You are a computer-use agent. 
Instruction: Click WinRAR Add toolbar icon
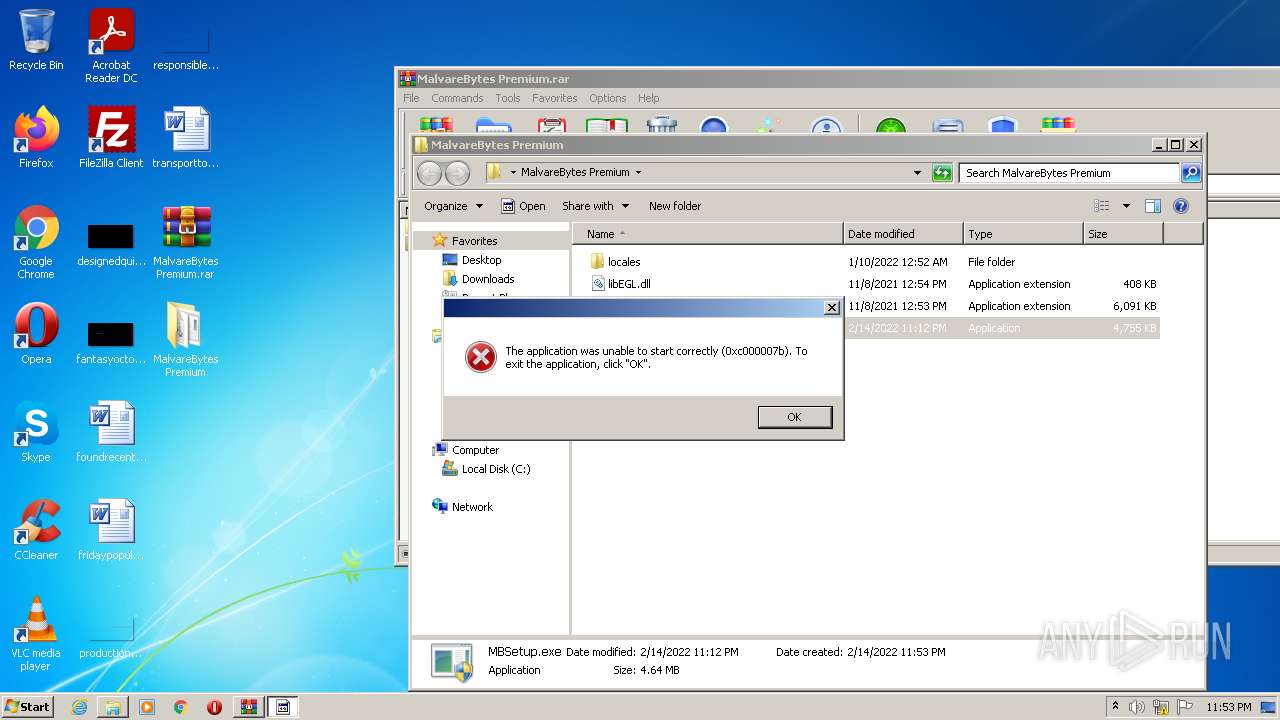[436, 125]
